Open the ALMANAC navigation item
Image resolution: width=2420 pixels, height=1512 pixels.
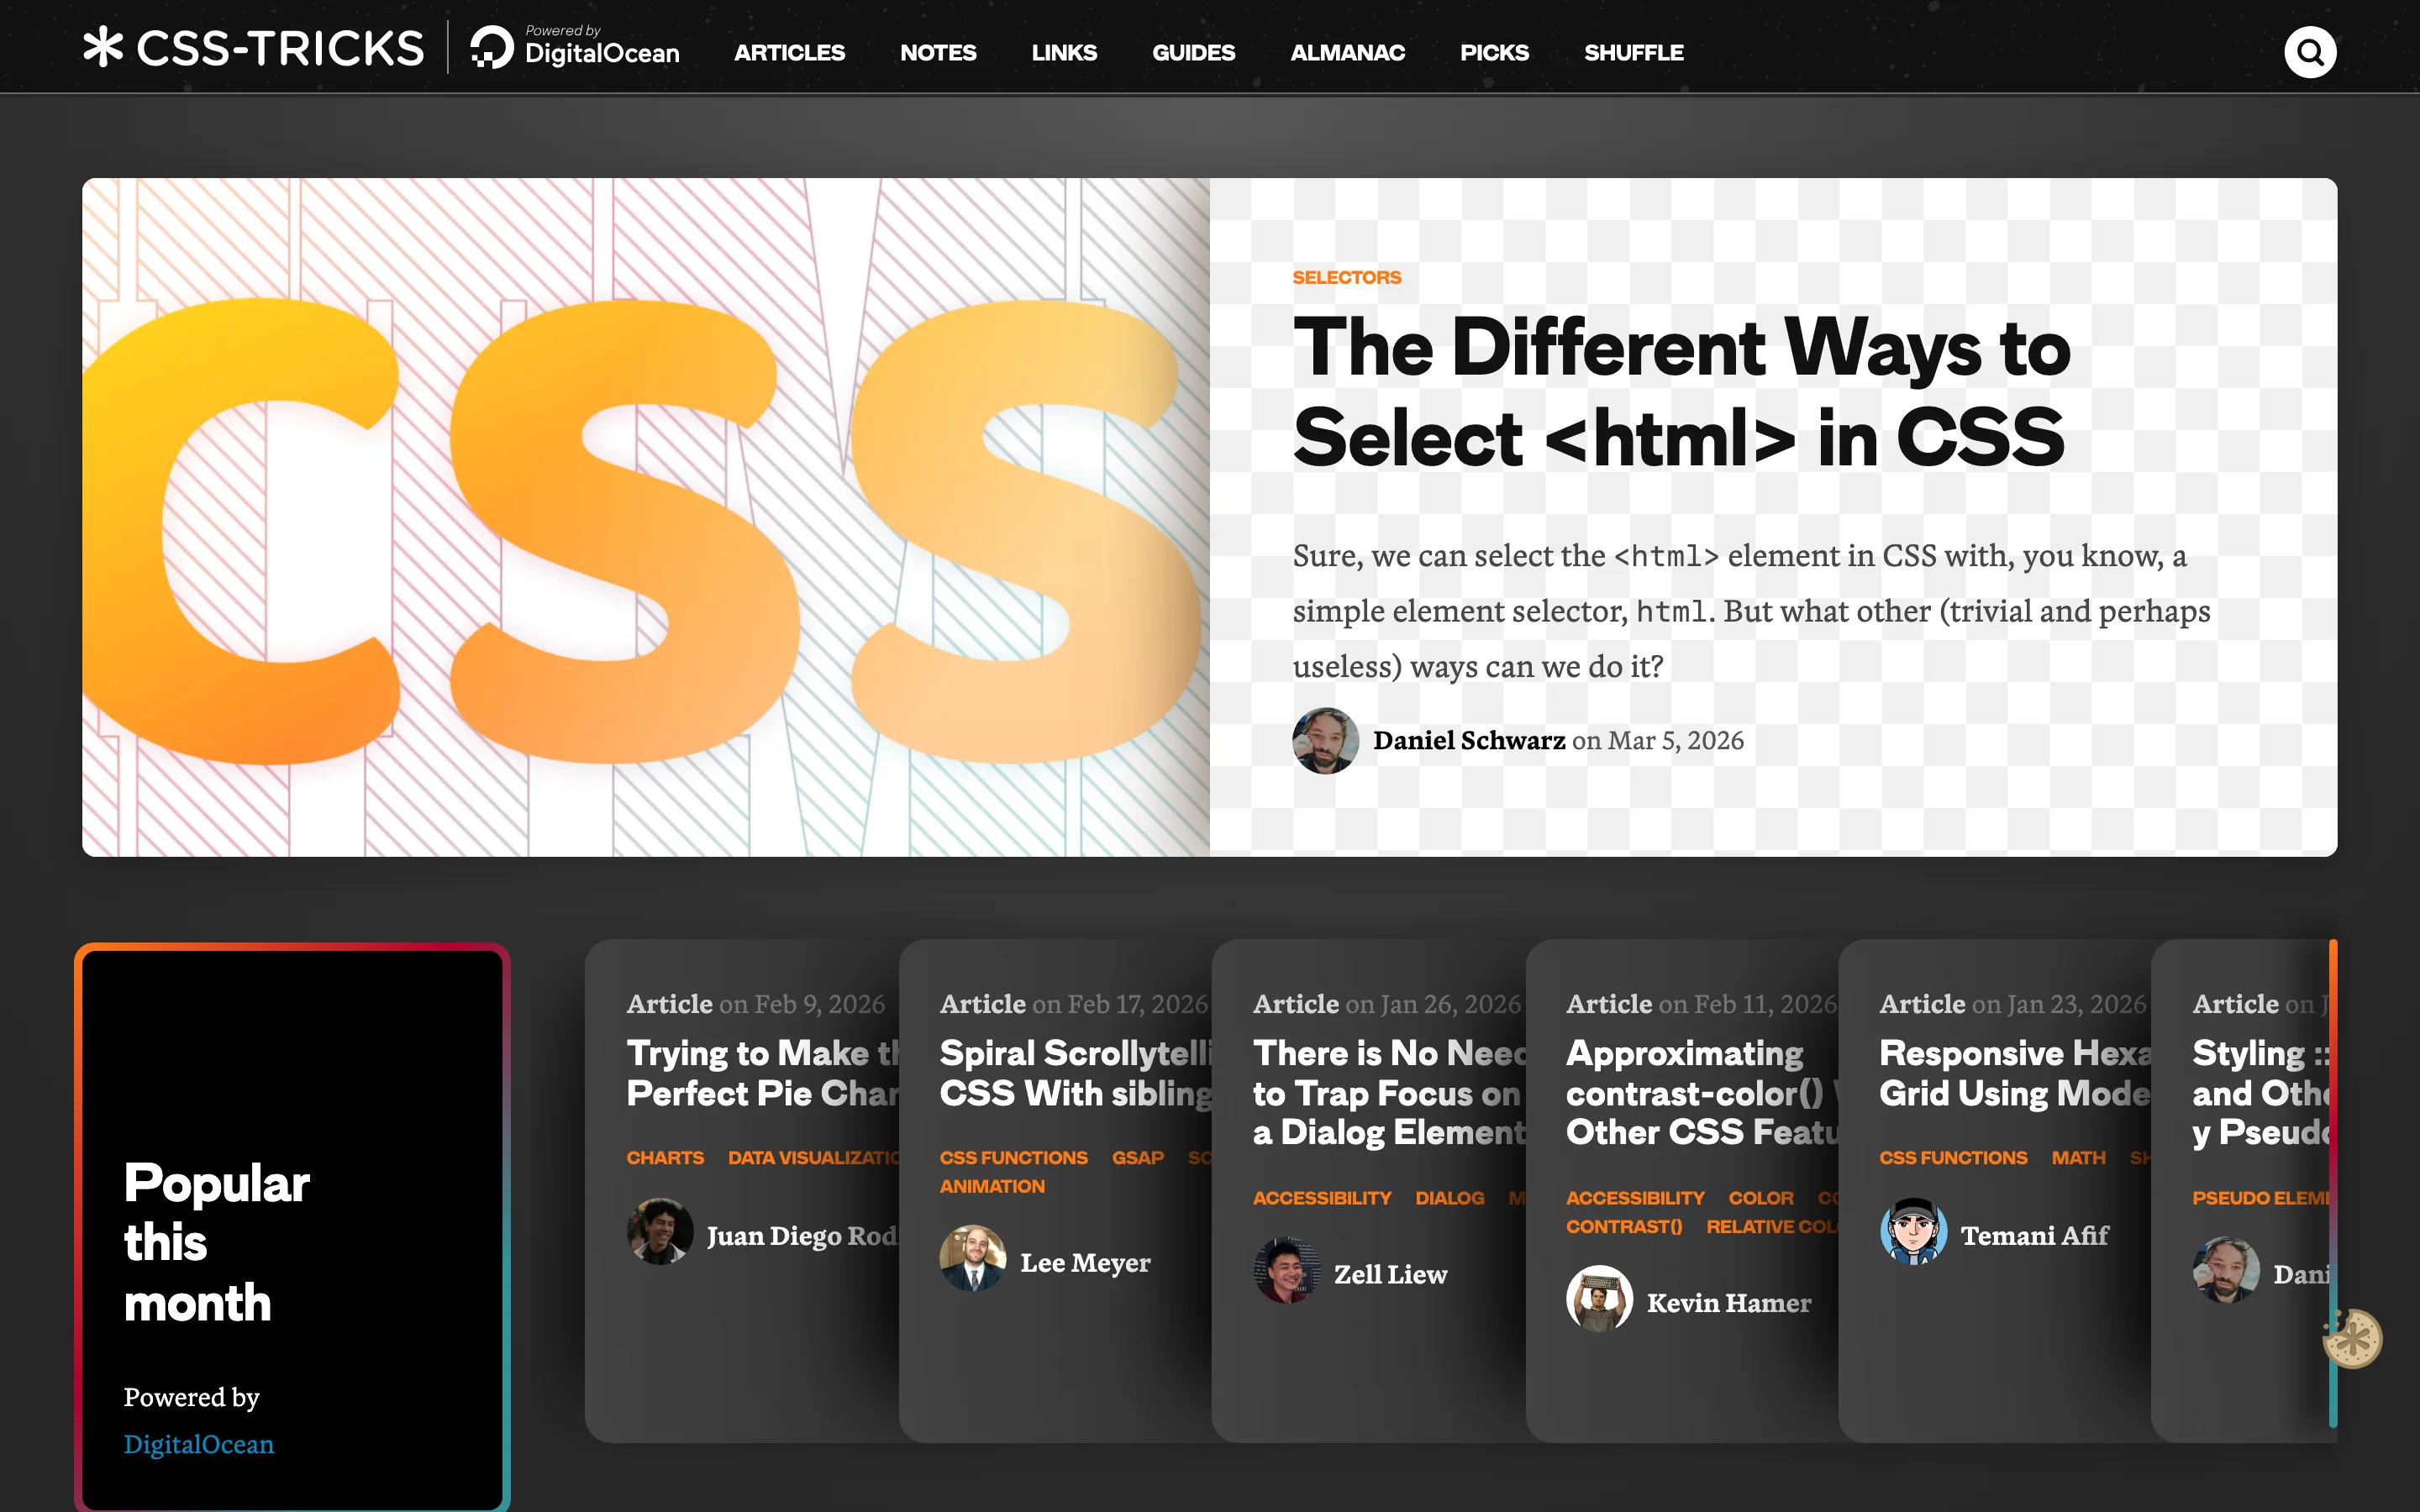pos(1347,52)
